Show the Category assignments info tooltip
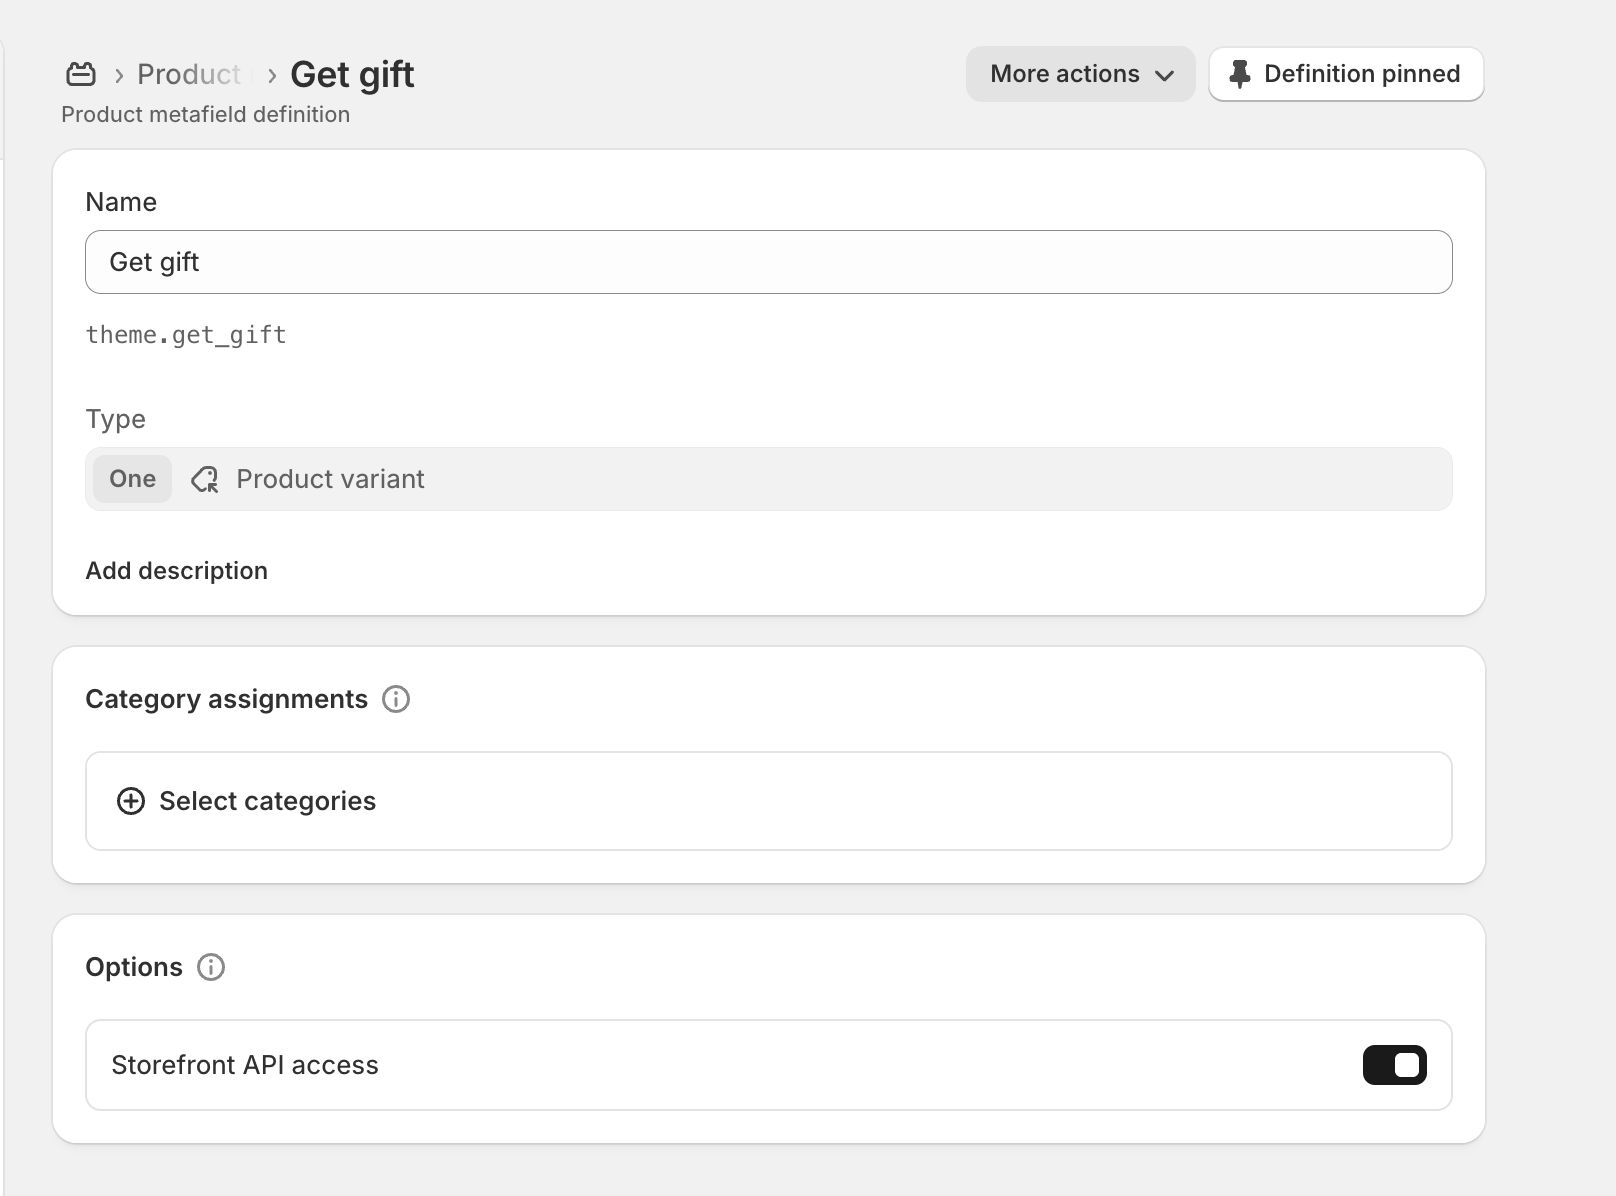Viewport: 1616px width, 1196px height. (x=396, y=699)
